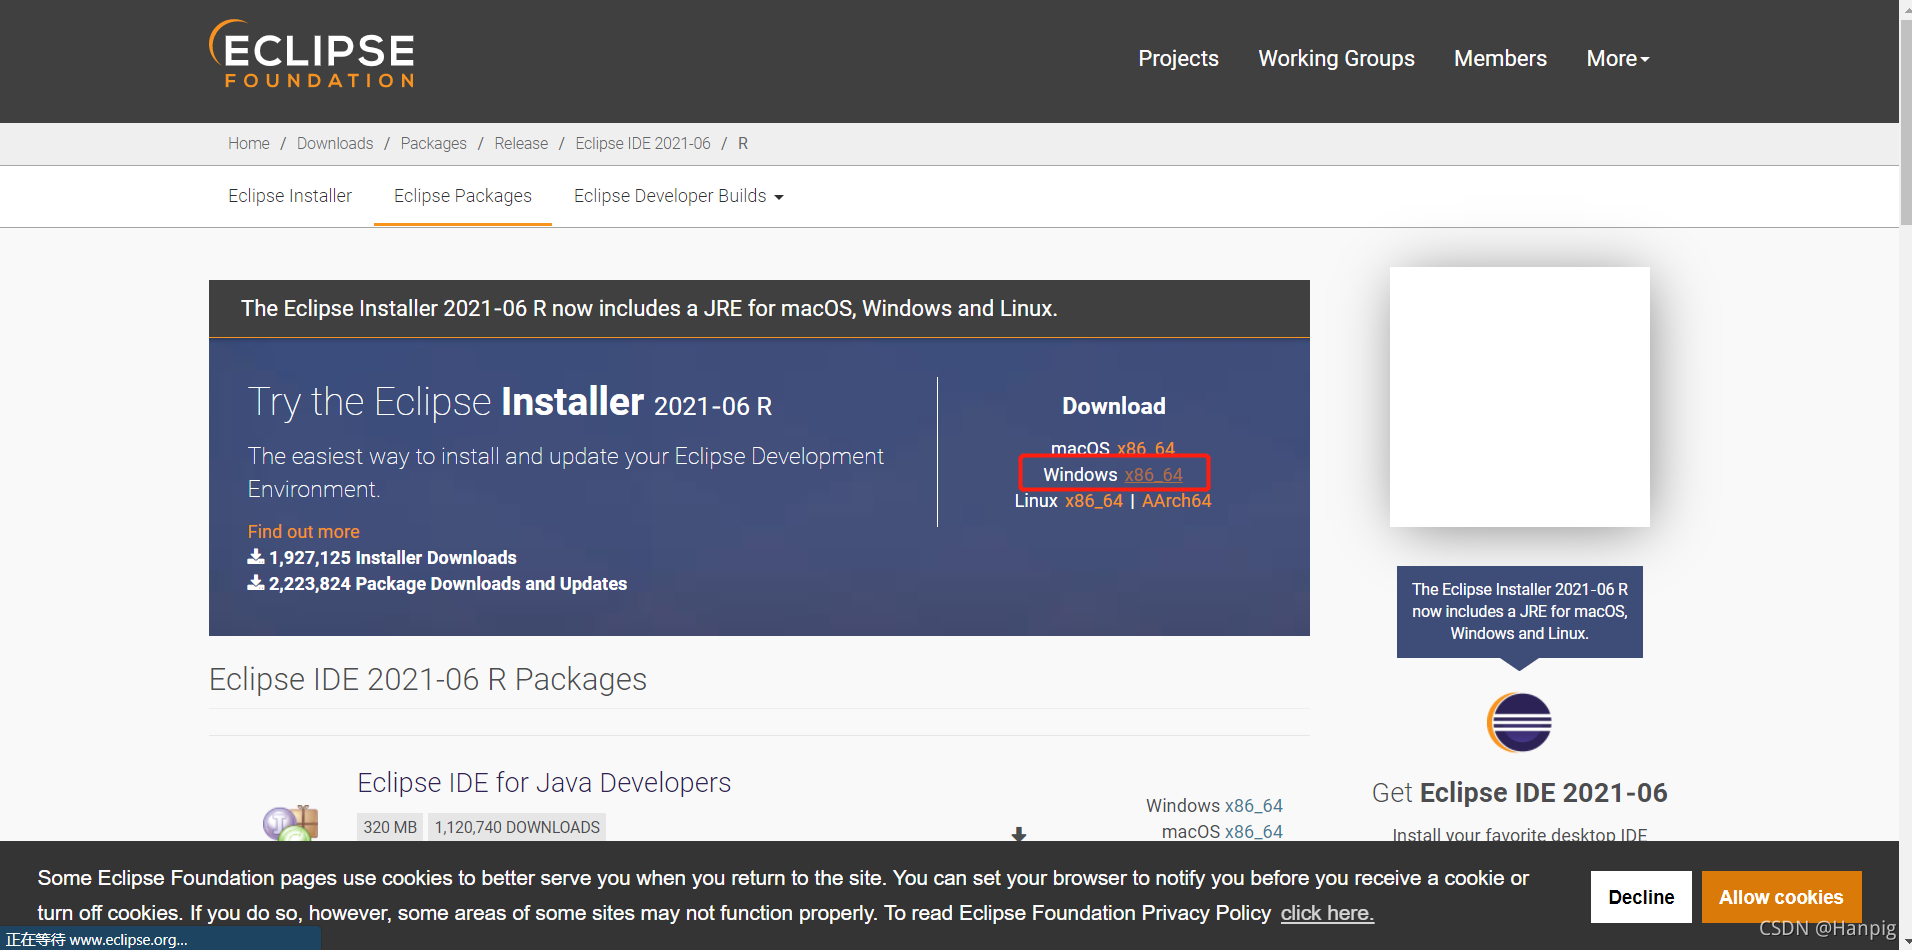Click the Linux AArch64 download link
The image size is (1912, 950).
pos(1176,501)
